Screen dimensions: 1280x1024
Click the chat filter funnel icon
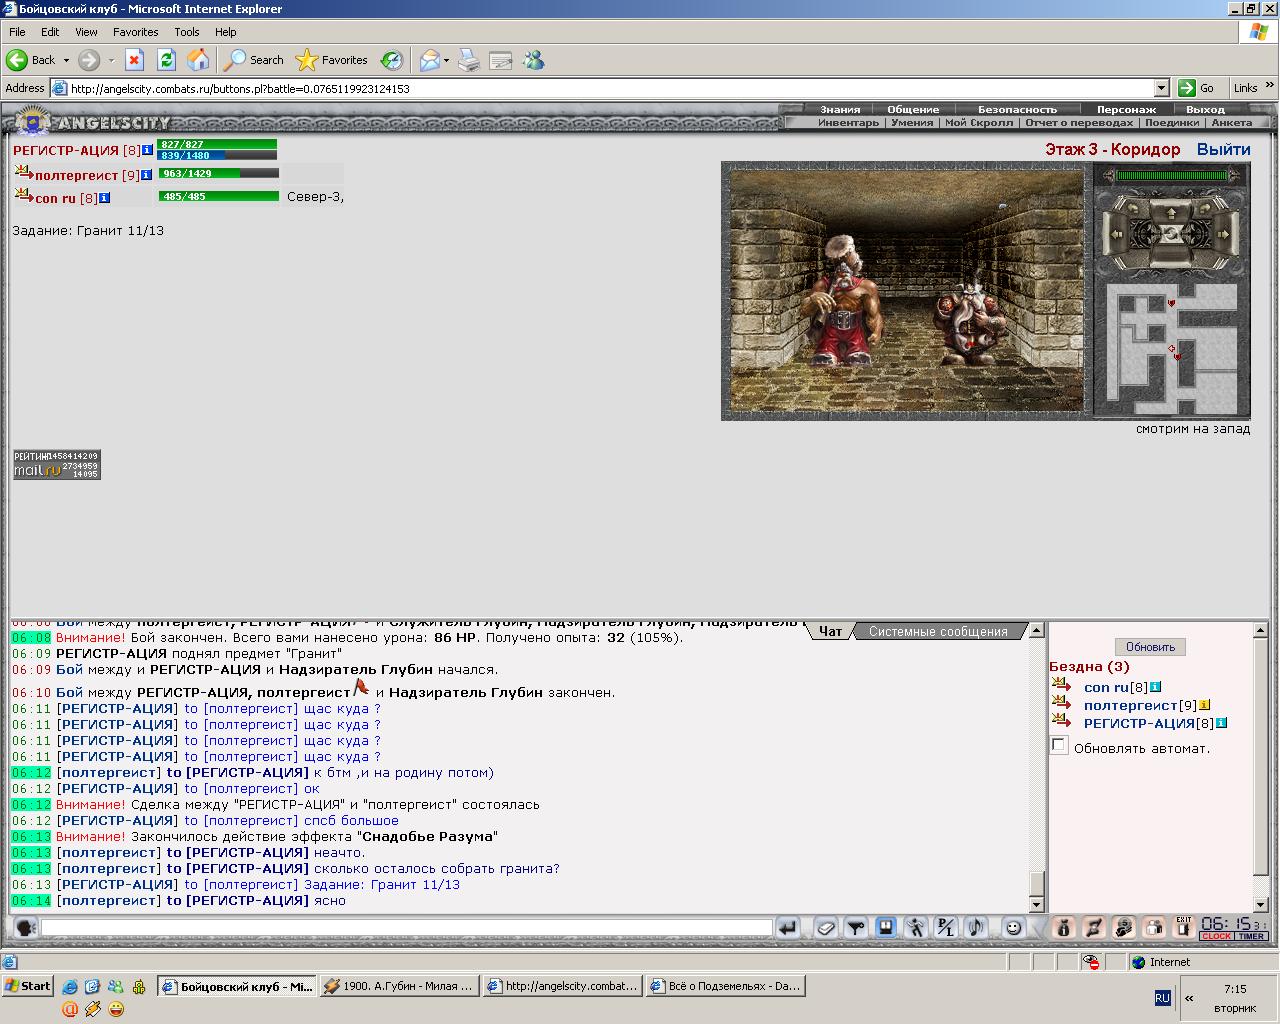(855, 928)
